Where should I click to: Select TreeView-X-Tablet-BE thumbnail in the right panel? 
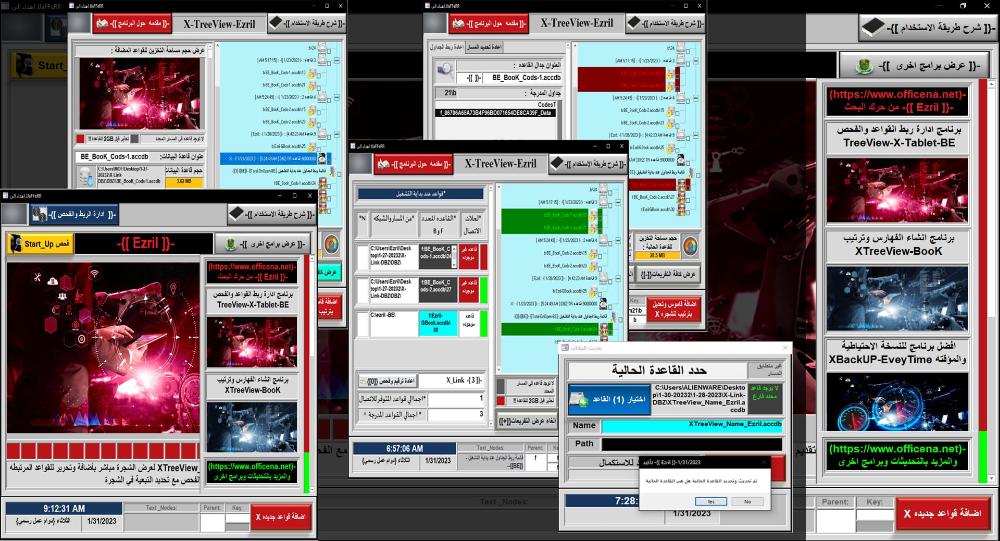(x=897, y=190)
